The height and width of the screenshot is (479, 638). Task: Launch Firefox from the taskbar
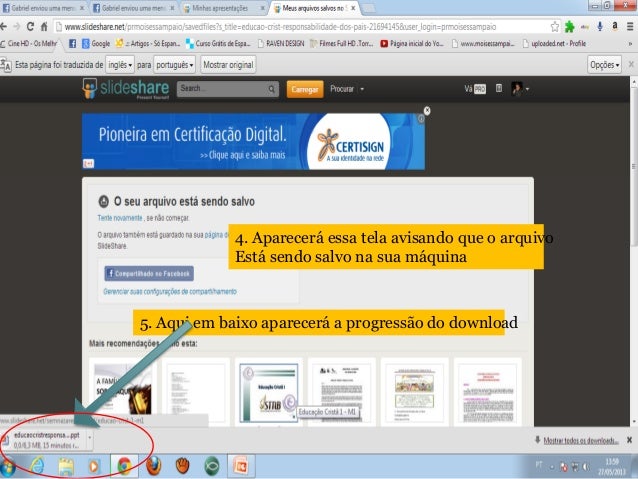(x=154, y=466)
